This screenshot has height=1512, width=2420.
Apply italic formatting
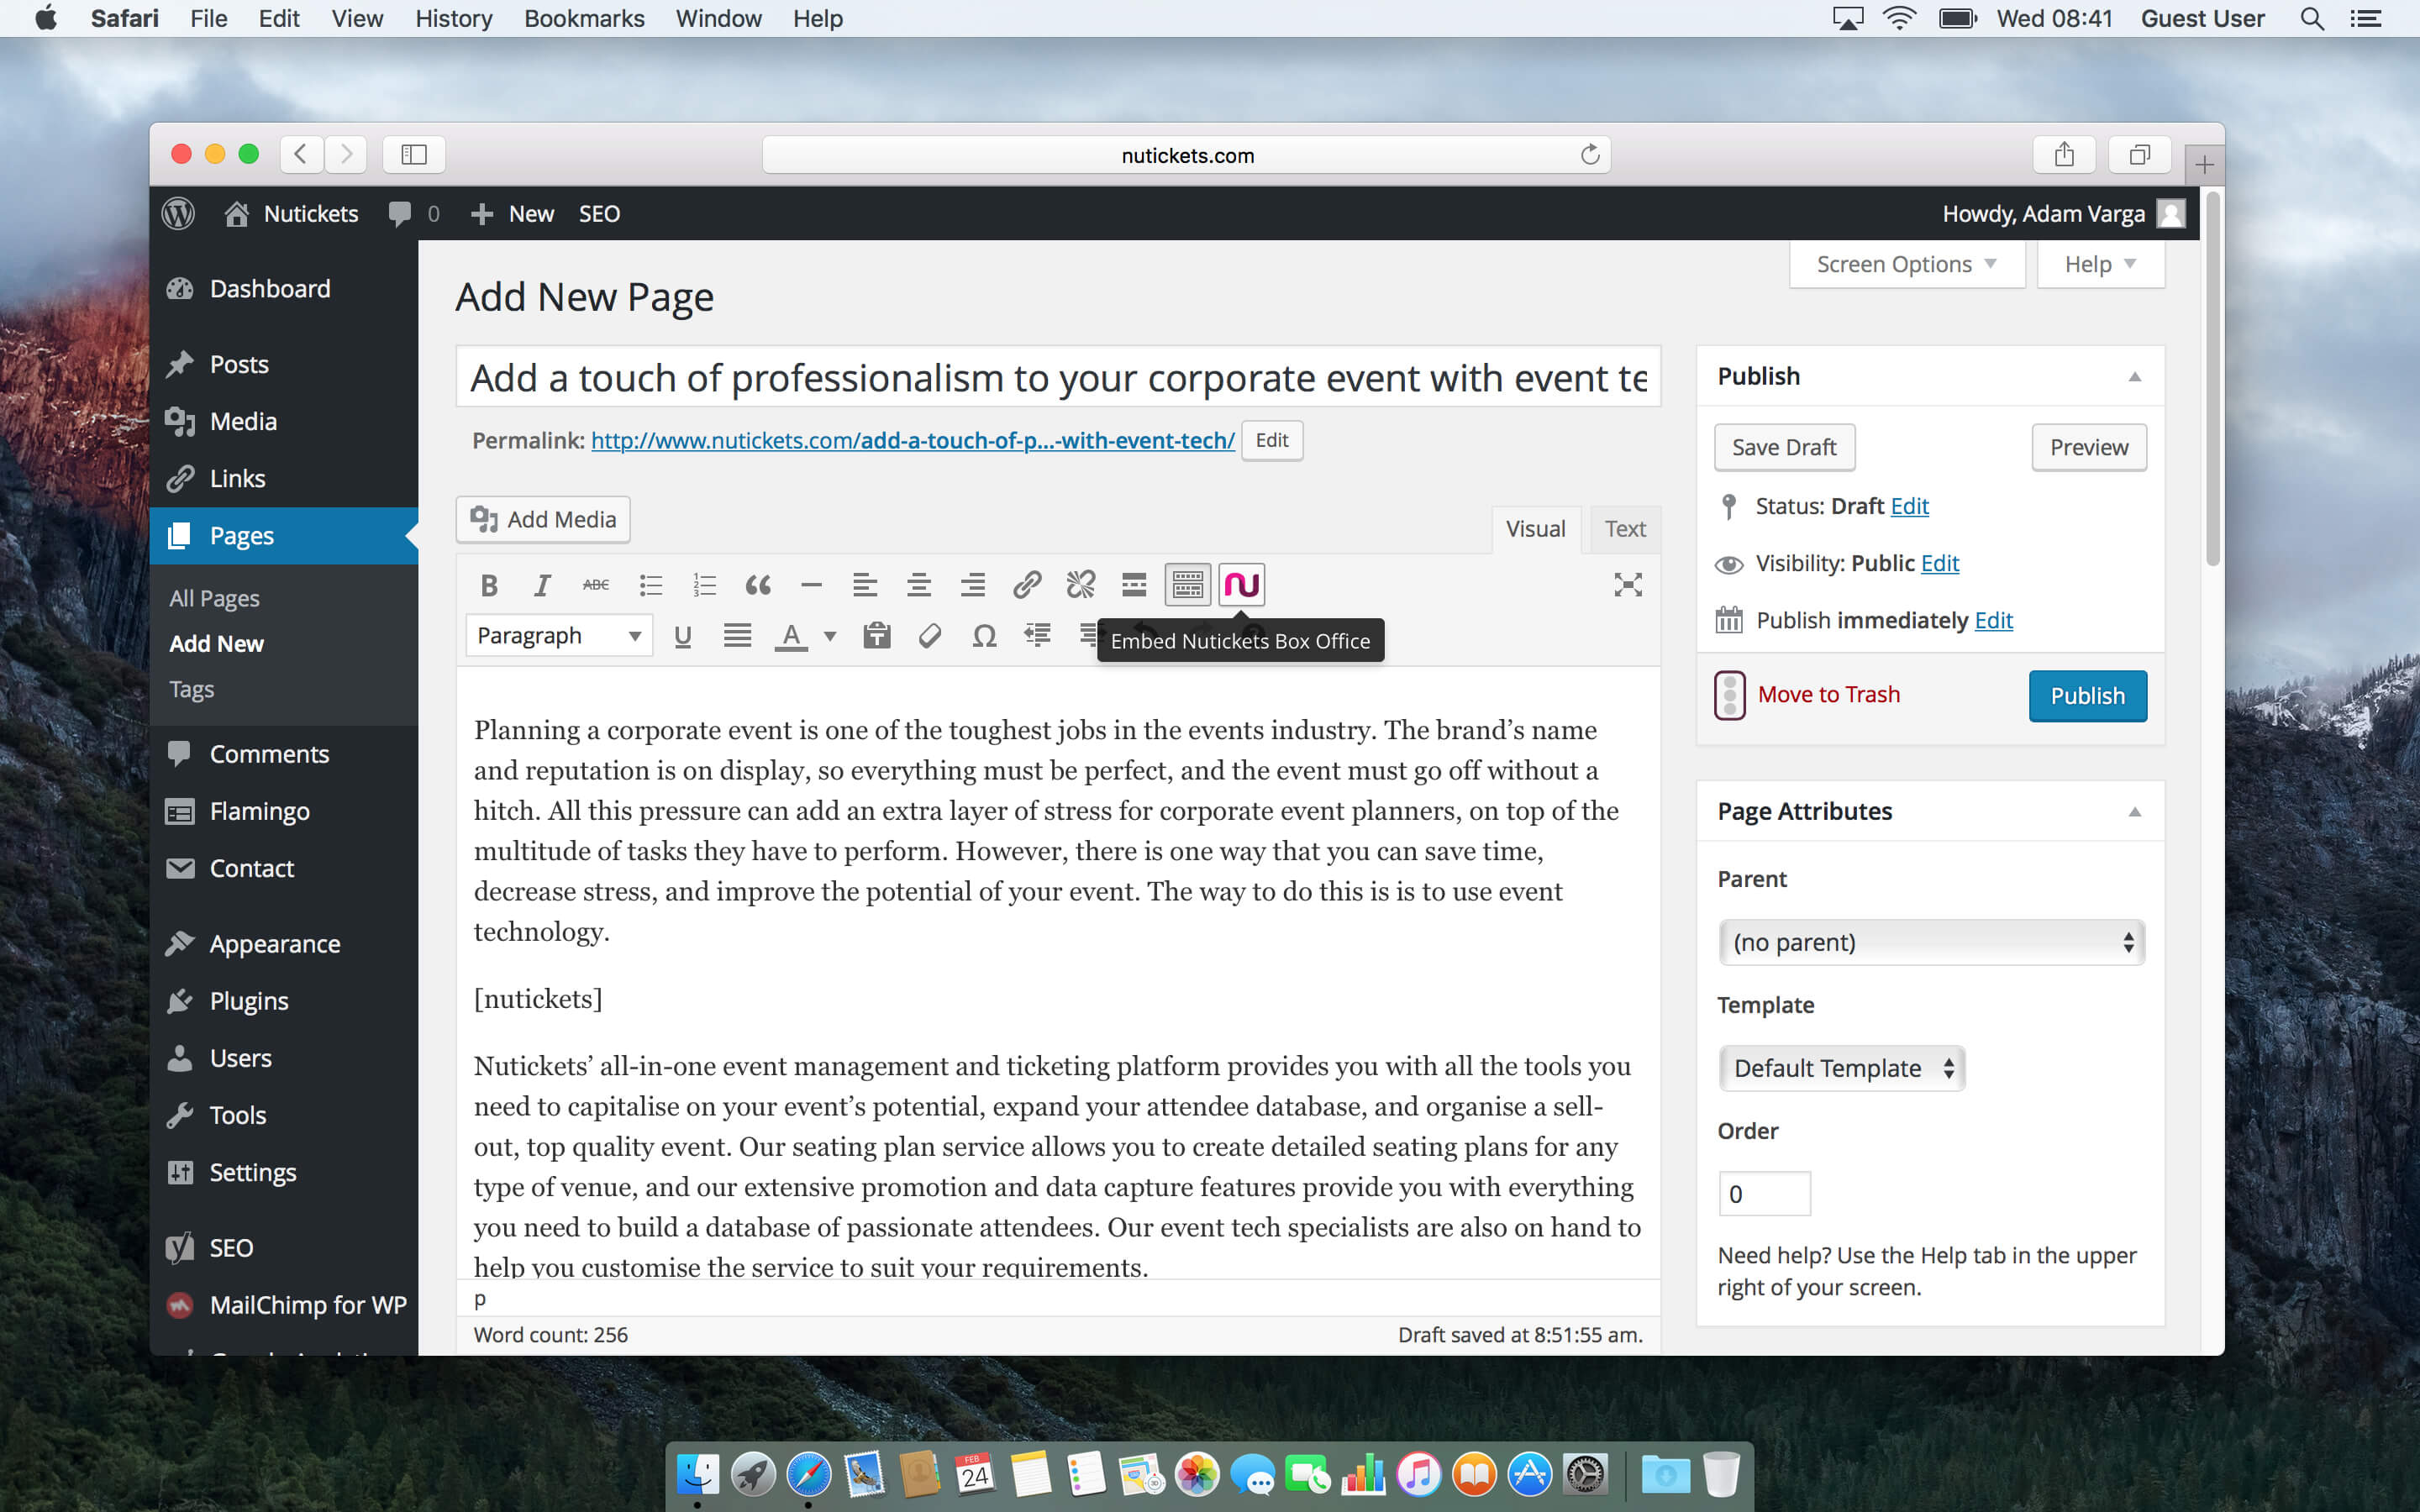point(541,584)
